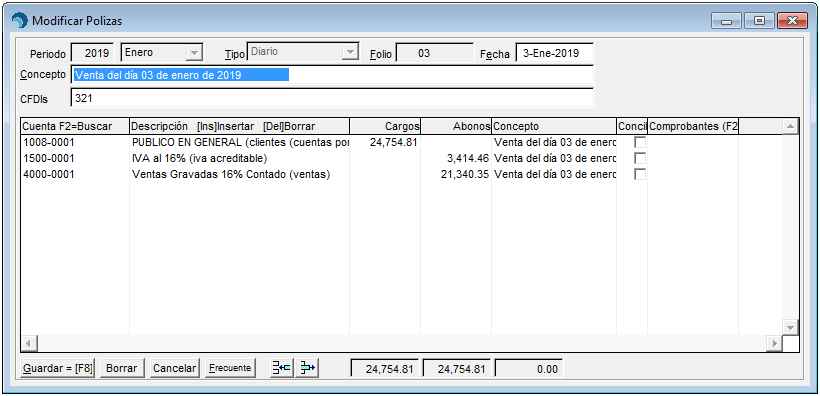
Task: Click the vertical scrollbar down arrow
Action: point(790,327)
